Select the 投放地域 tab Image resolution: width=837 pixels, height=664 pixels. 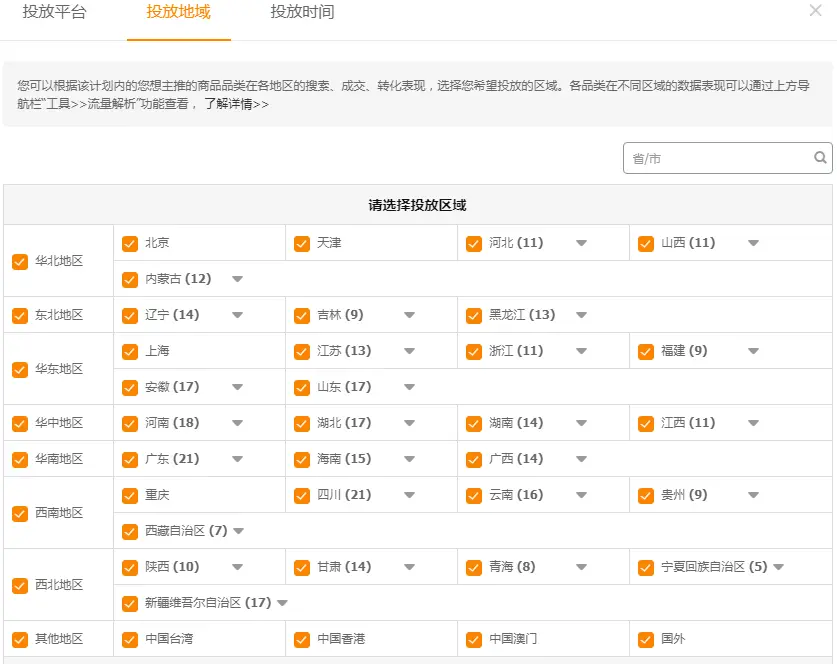pos(178,13)
